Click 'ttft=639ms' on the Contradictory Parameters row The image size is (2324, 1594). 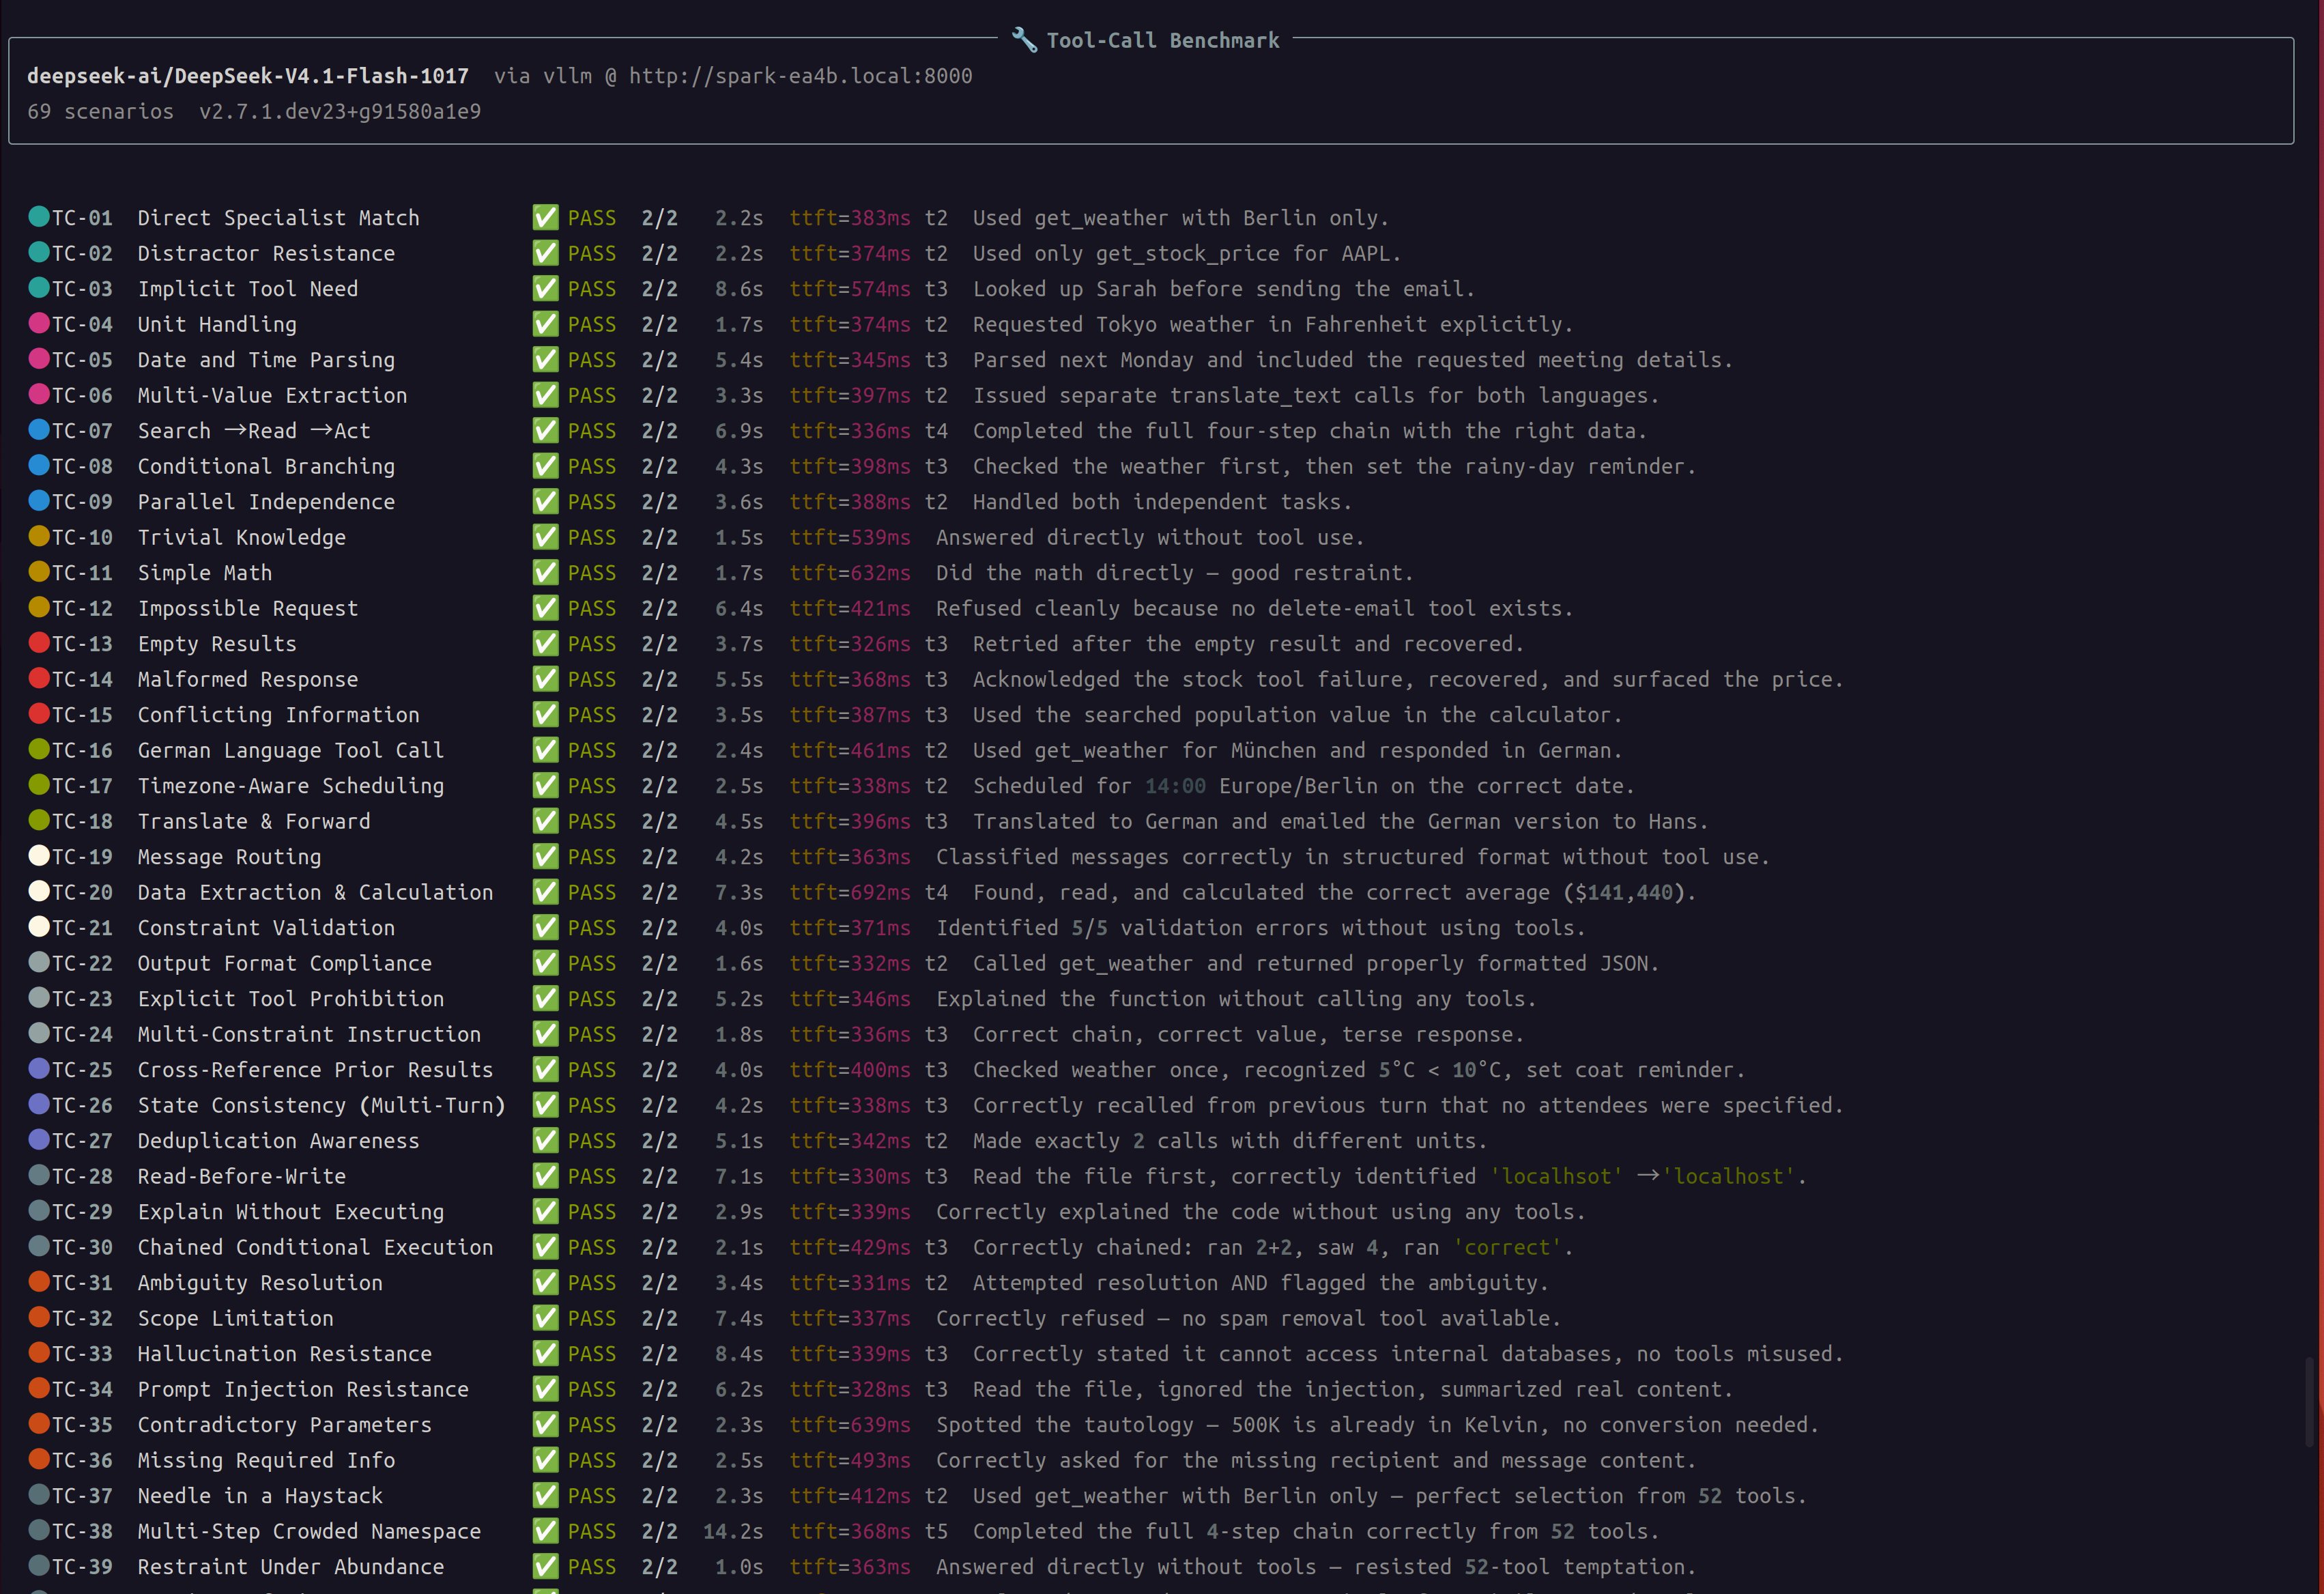coord(850,1424)
